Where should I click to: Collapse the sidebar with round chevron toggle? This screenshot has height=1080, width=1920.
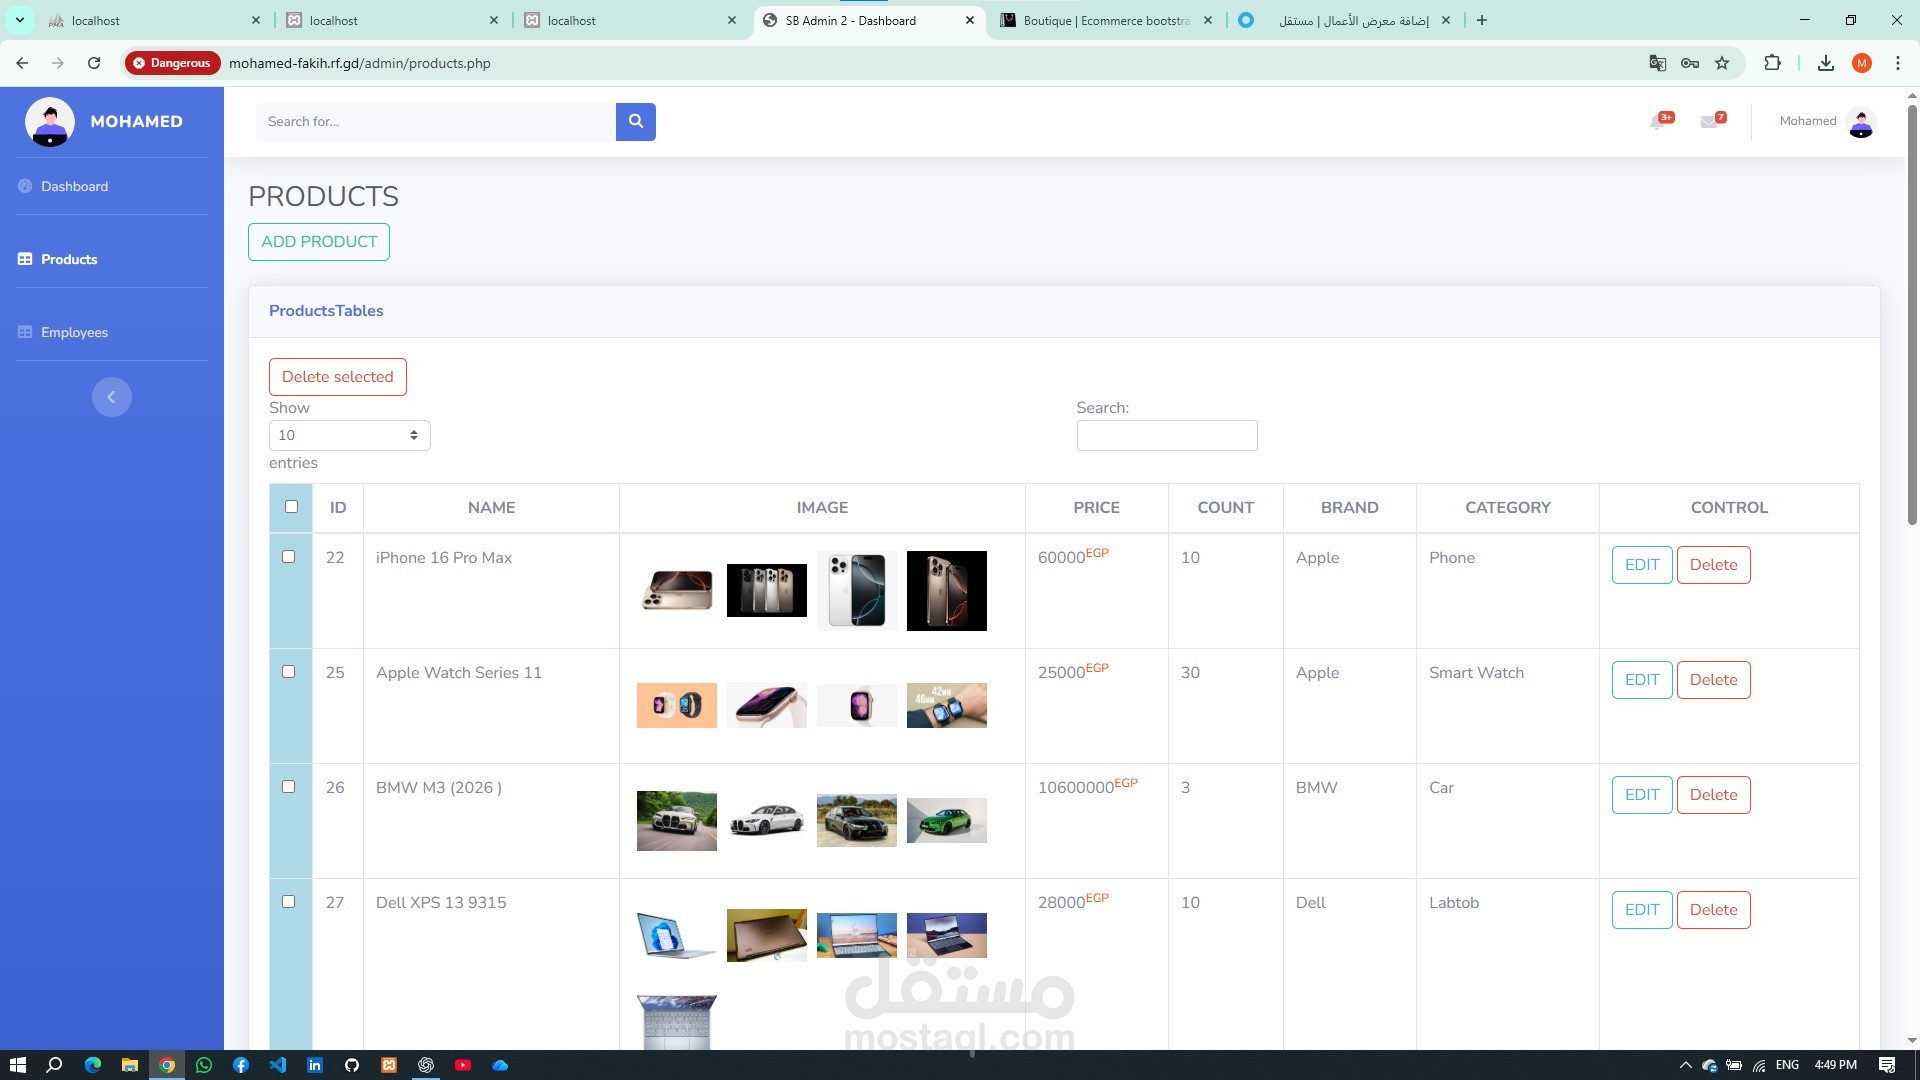tap(112, 397)
